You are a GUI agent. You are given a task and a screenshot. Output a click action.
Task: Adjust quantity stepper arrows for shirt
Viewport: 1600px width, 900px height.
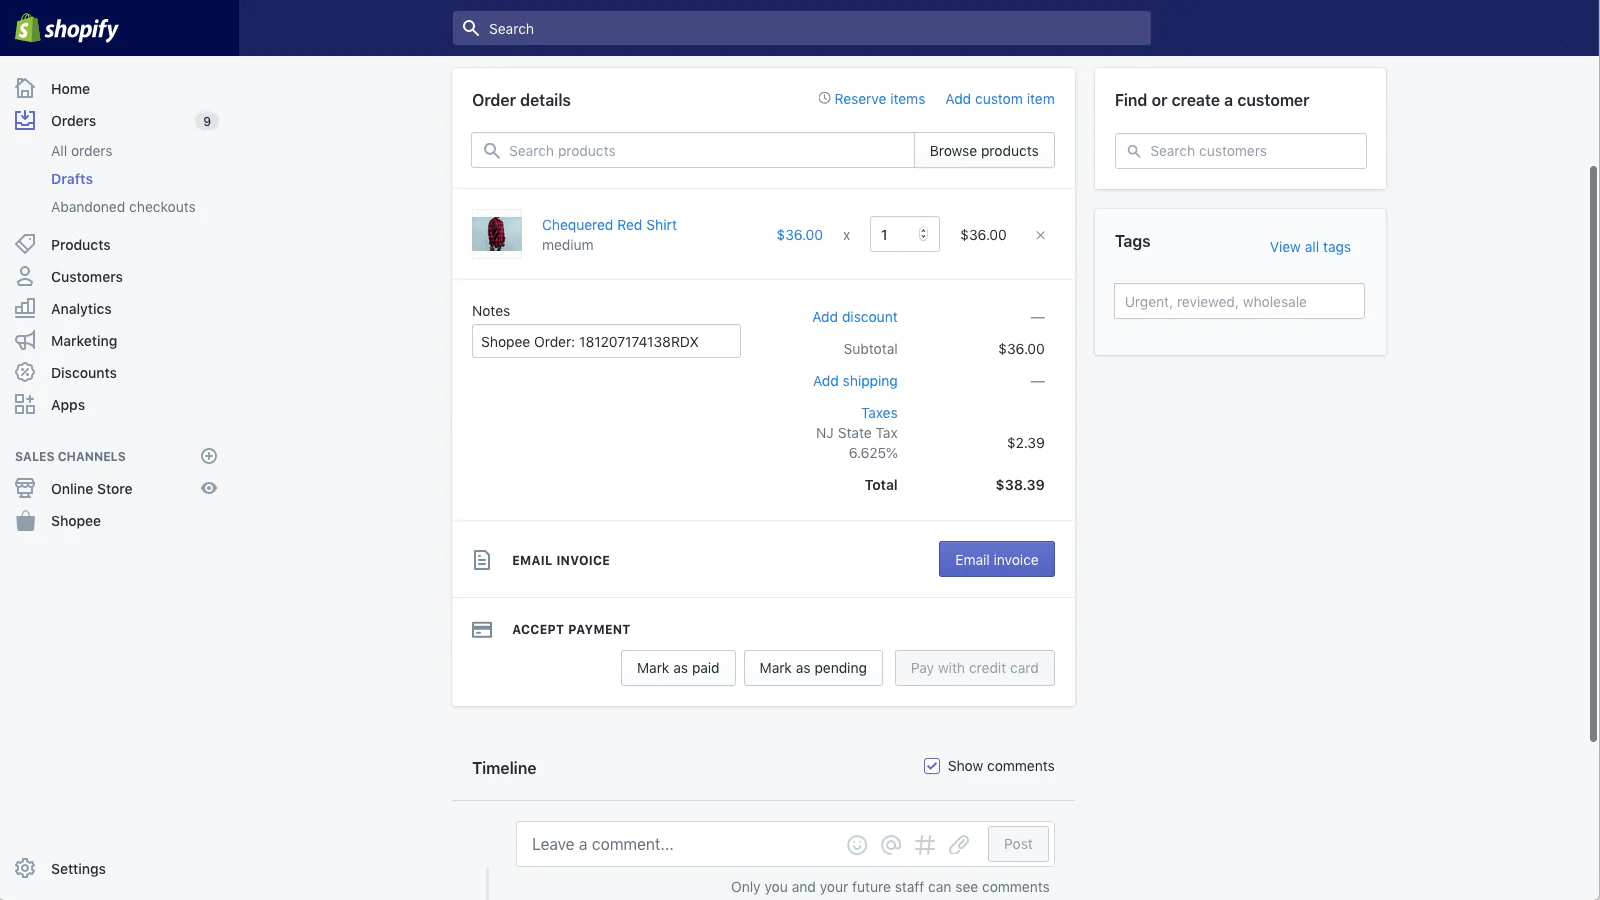pos(923,235)
